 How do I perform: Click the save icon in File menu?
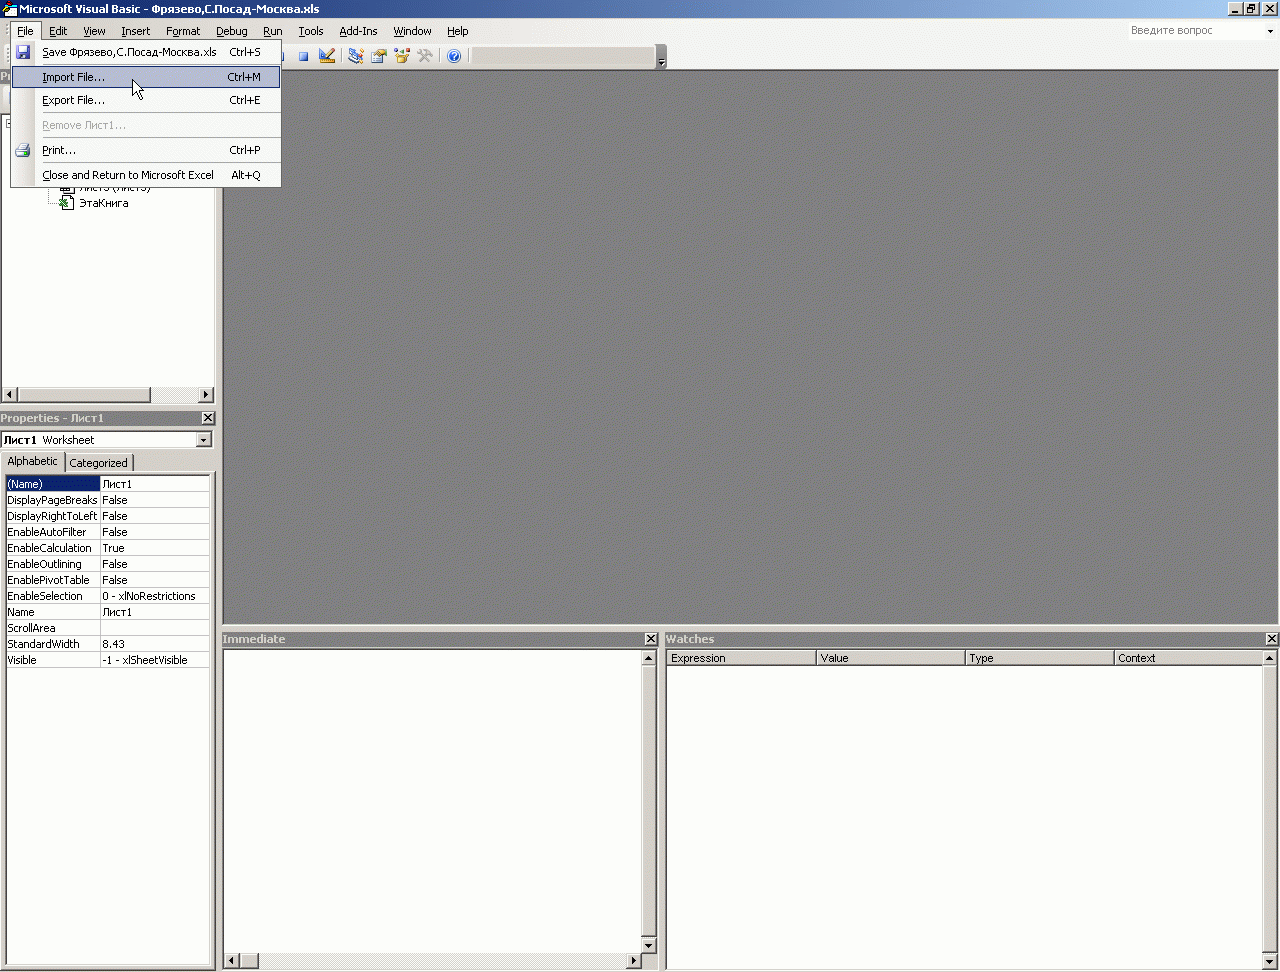(23, 52)
